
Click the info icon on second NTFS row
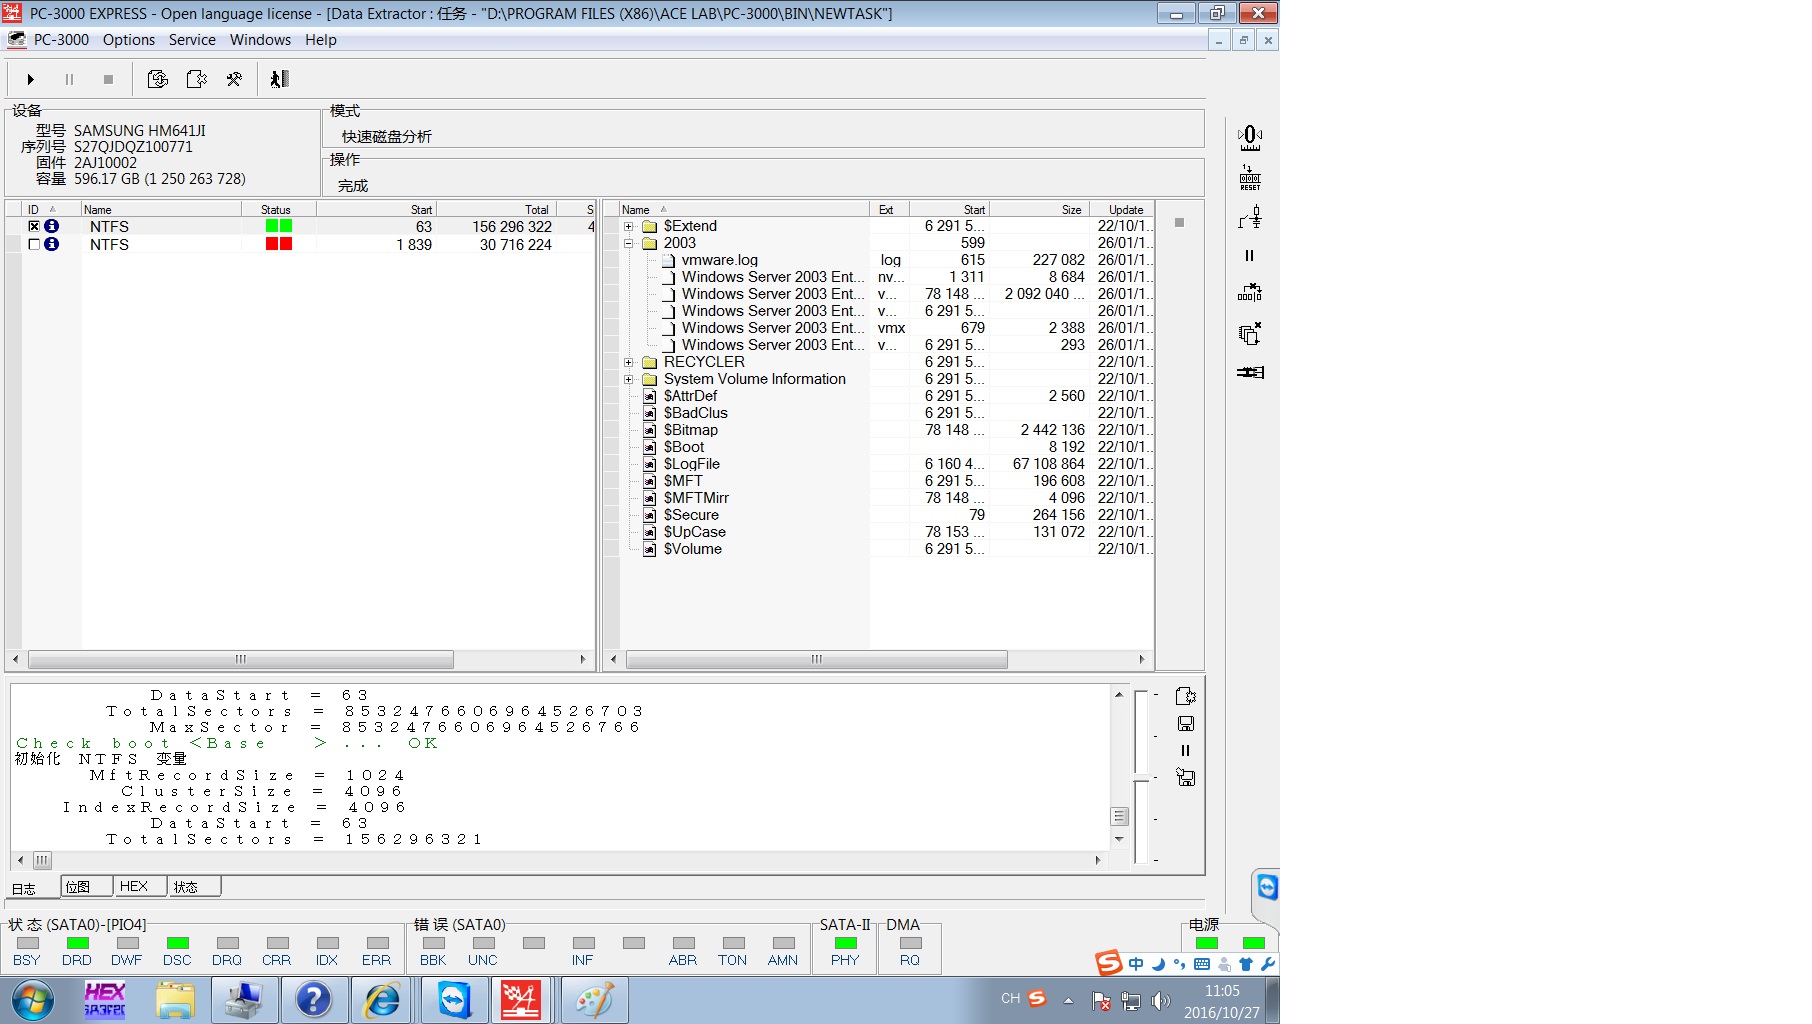point(52,244)
